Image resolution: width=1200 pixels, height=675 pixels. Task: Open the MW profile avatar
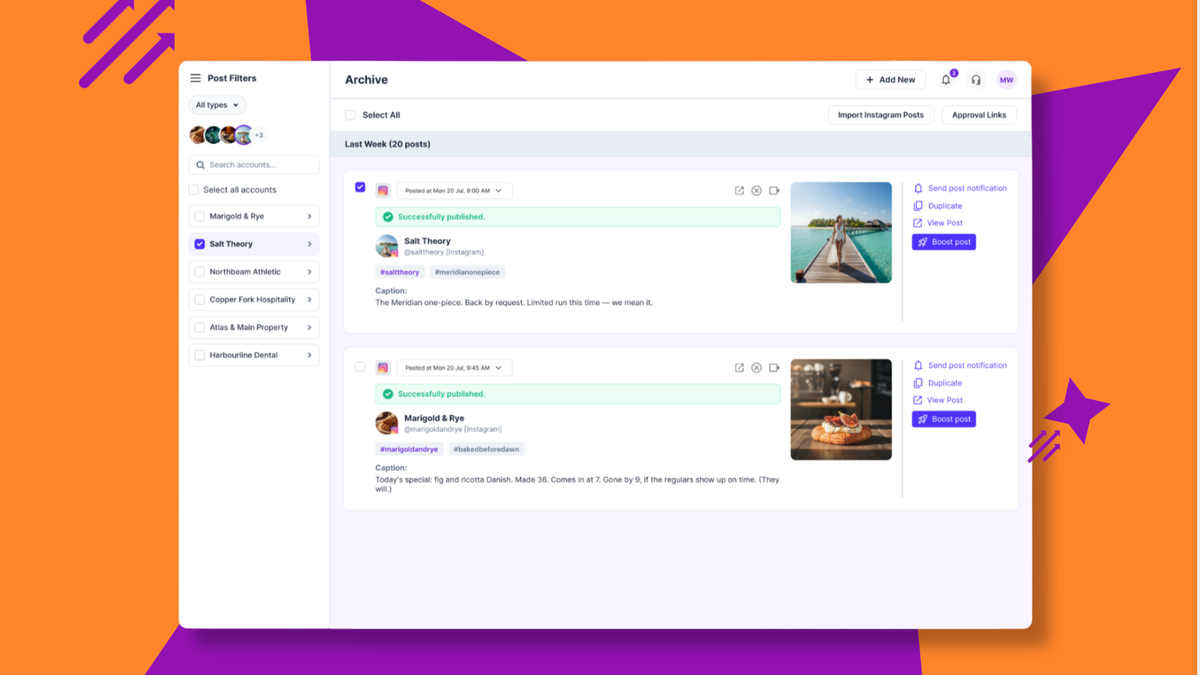click(x=1006, y=80)
